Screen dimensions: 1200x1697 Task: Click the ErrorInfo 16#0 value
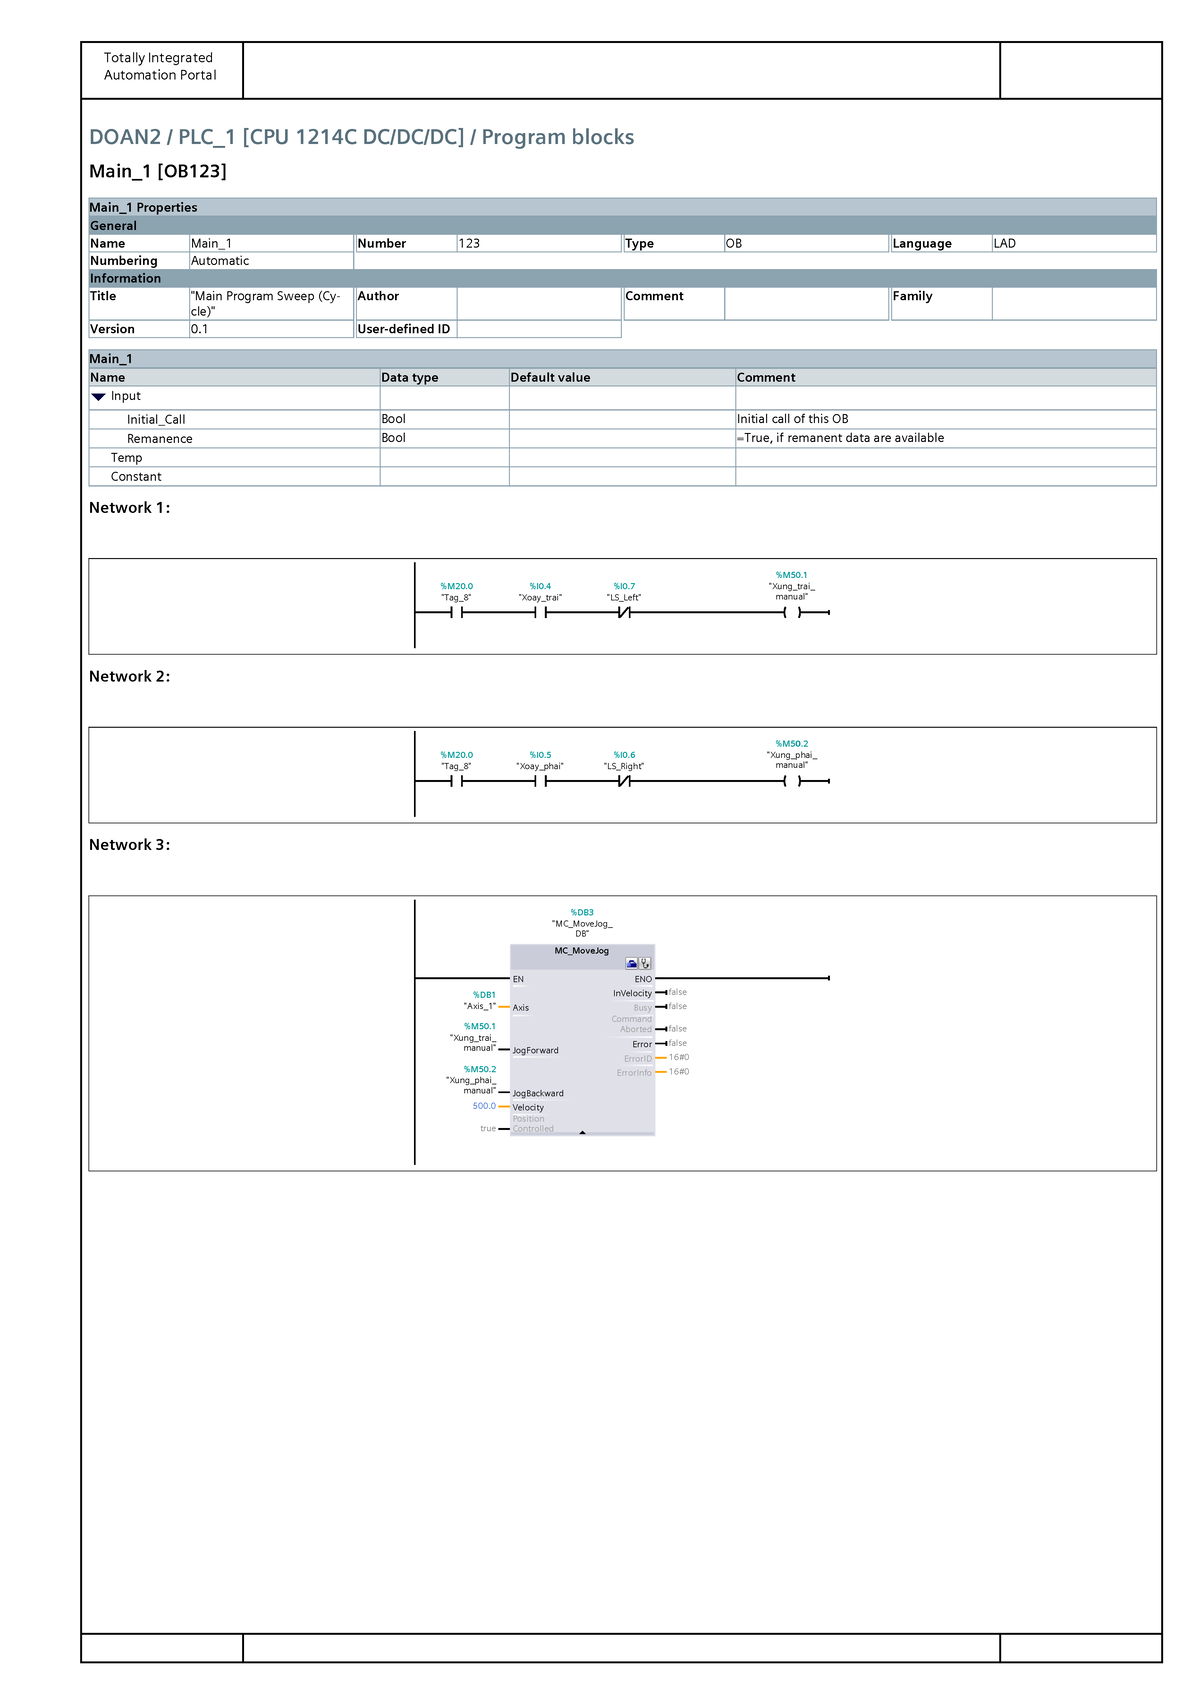pyautogui.click(x=679, y=1072)
